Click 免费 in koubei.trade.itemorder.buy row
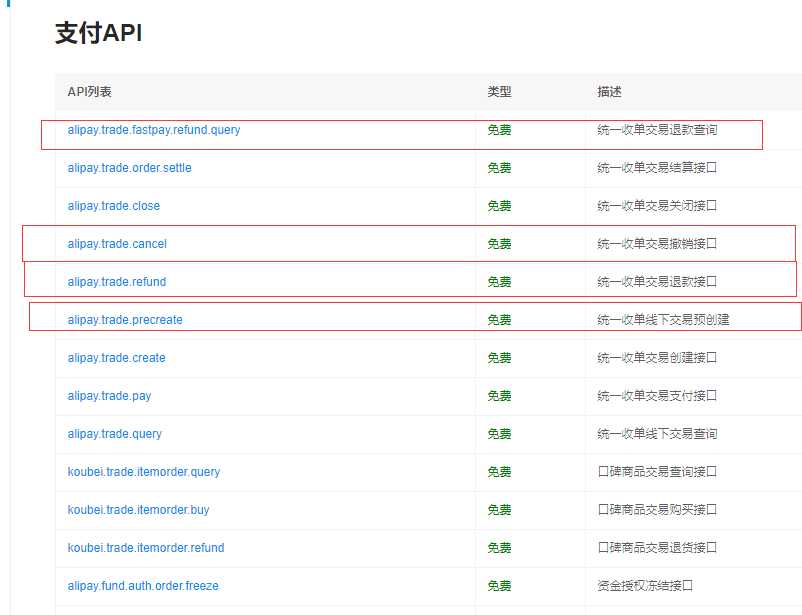 [499, 510]
